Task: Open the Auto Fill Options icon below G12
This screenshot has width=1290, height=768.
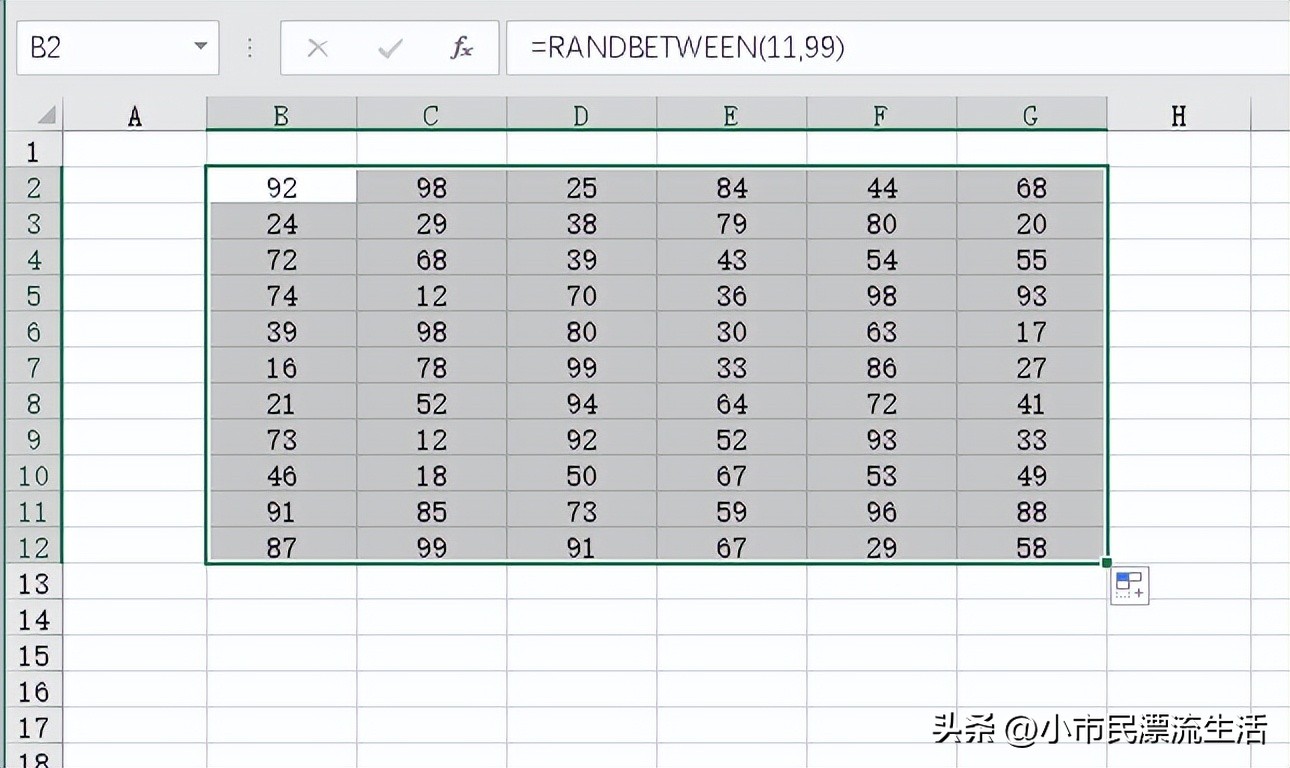Action: (1128, 585)
